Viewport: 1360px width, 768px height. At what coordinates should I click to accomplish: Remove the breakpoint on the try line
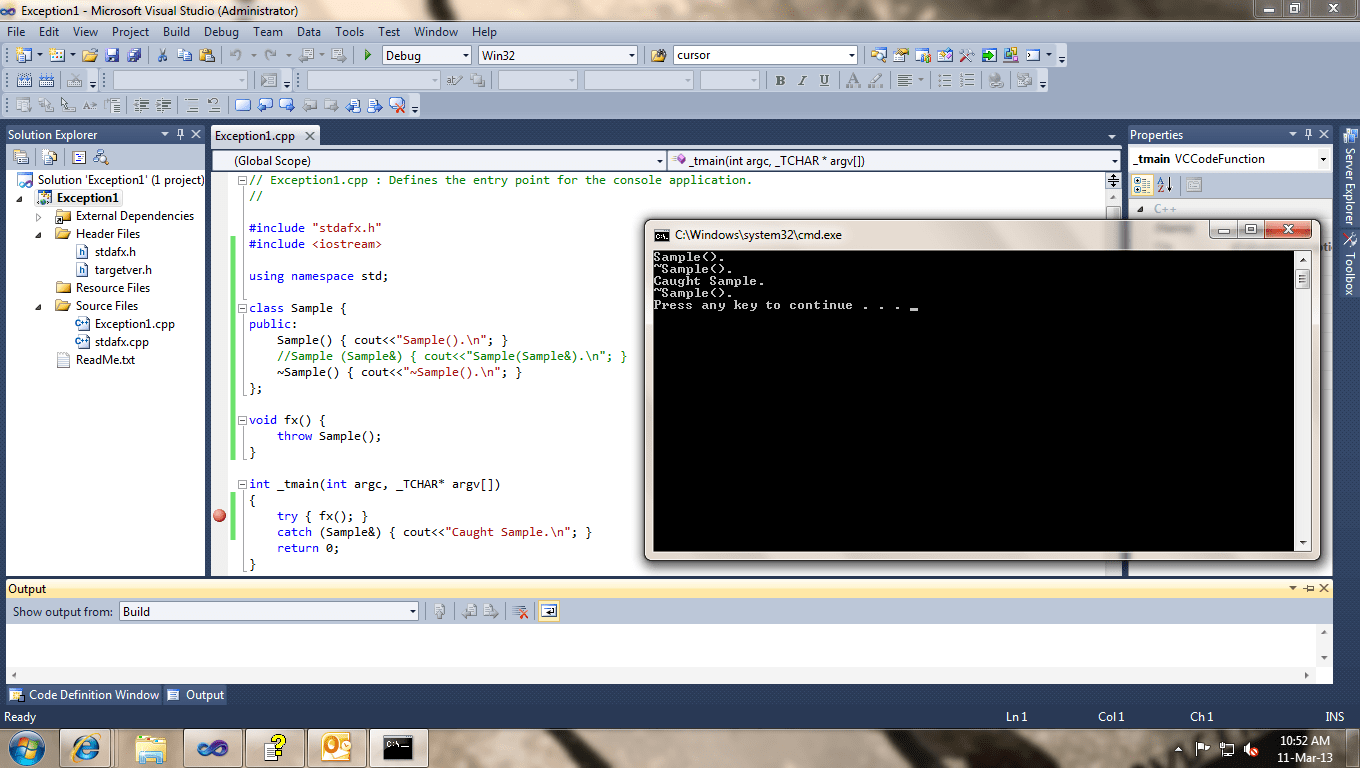(x=219, y=516)
